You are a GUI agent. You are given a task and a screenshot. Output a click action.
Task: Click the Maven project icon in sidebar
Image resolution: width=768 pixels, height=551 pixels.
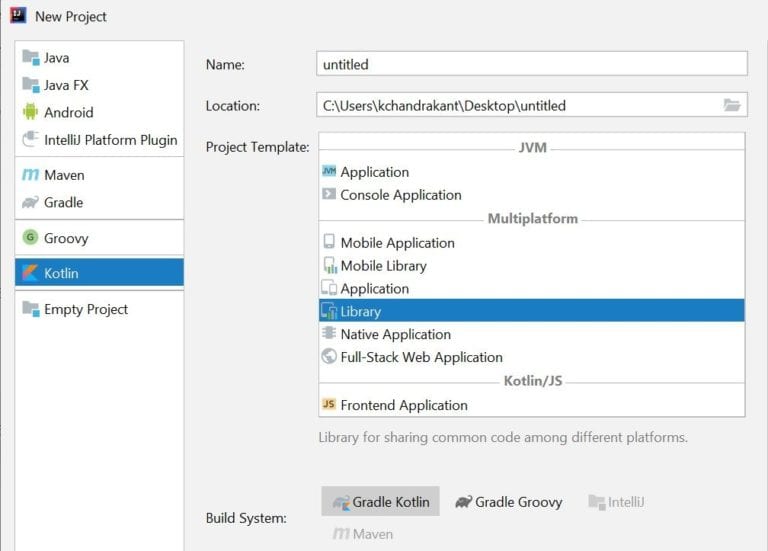(x=30, y=175)
